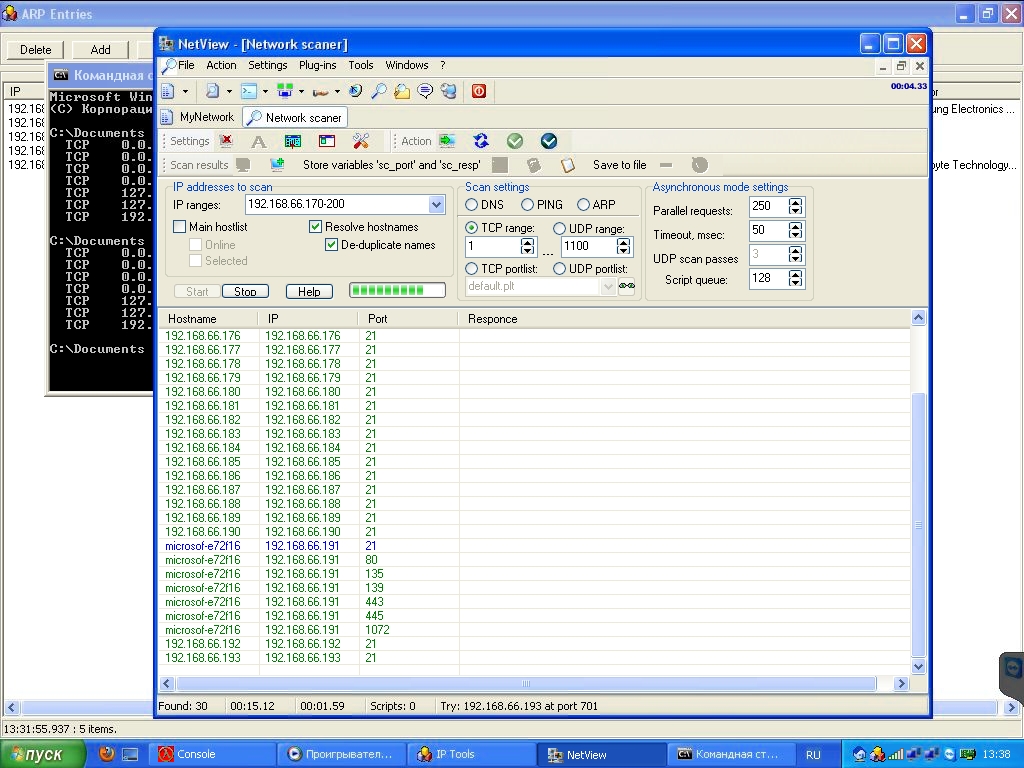Click the blue refresh arrows Action icon
The image size is (1024, 768).
[x=481, y=140]
